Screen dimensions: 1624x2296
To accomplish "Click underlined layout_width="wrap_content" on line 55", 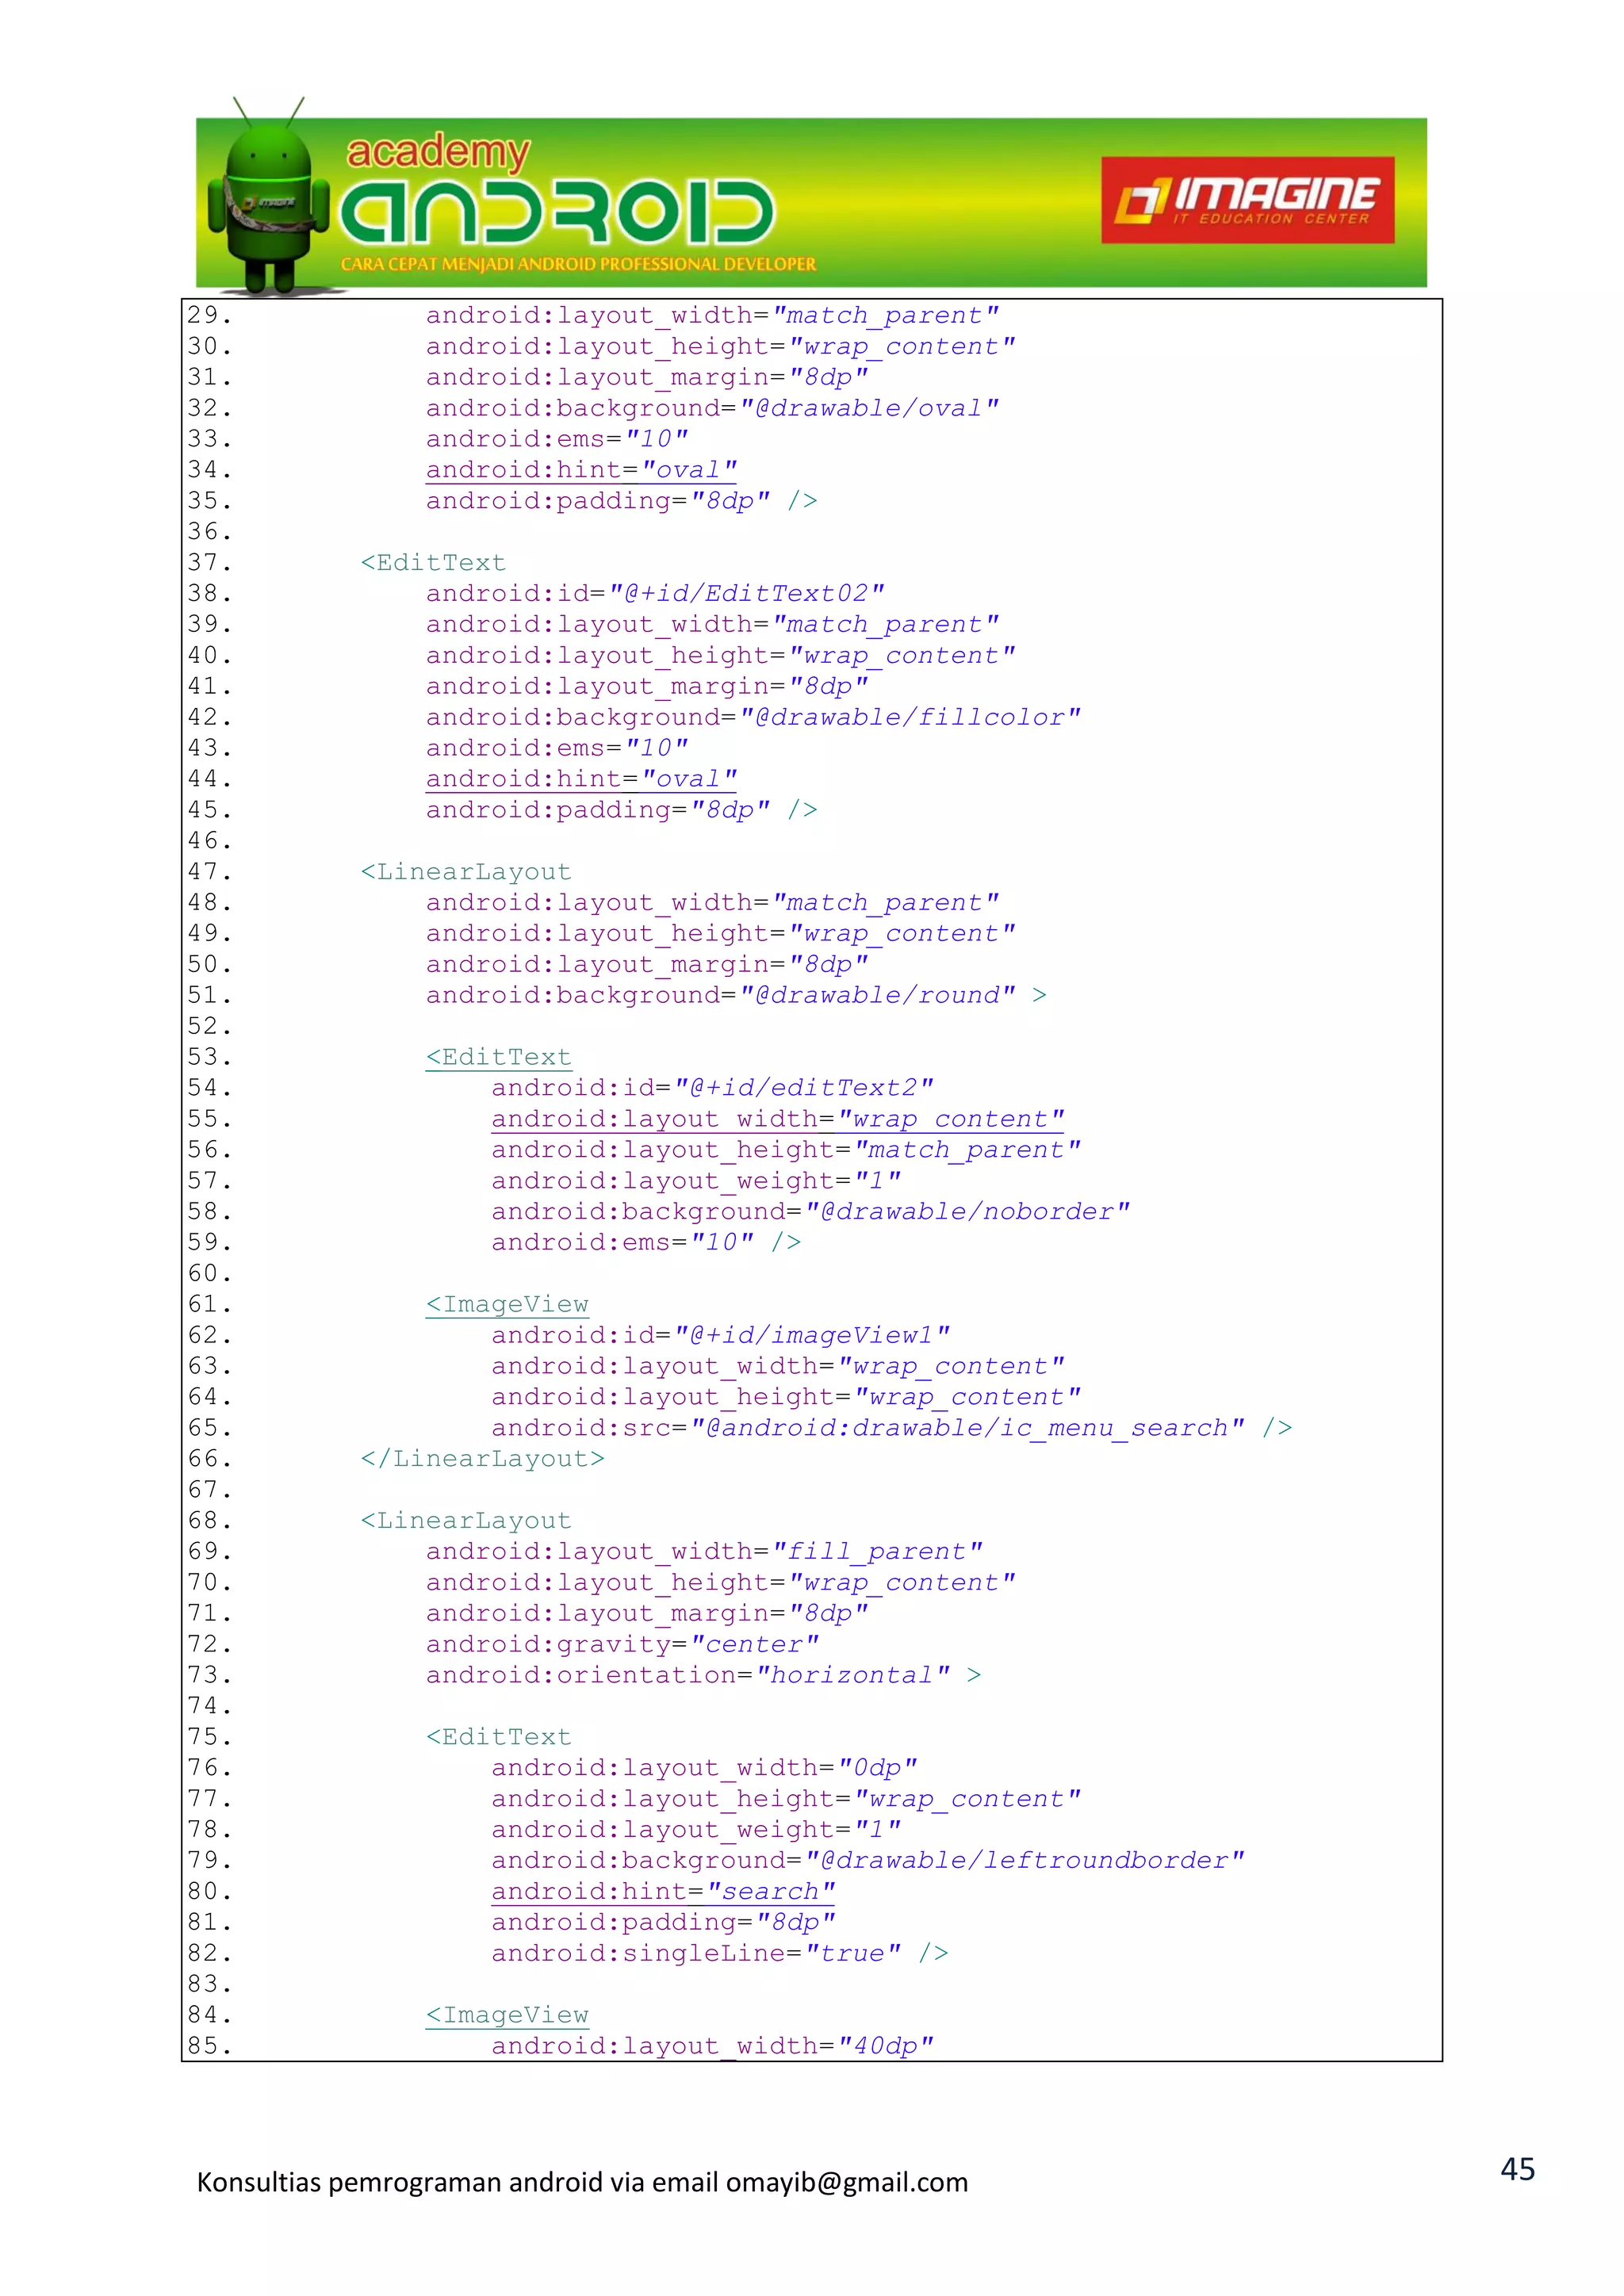I will (x=777, y=1119).
